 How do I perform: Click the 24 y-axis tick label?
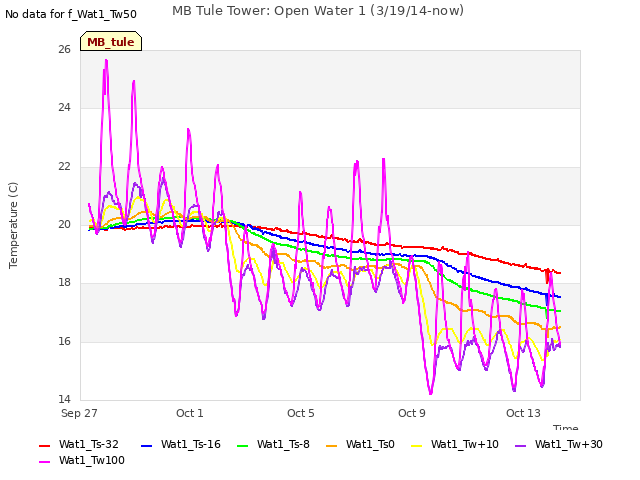click(x=64, y=107)
